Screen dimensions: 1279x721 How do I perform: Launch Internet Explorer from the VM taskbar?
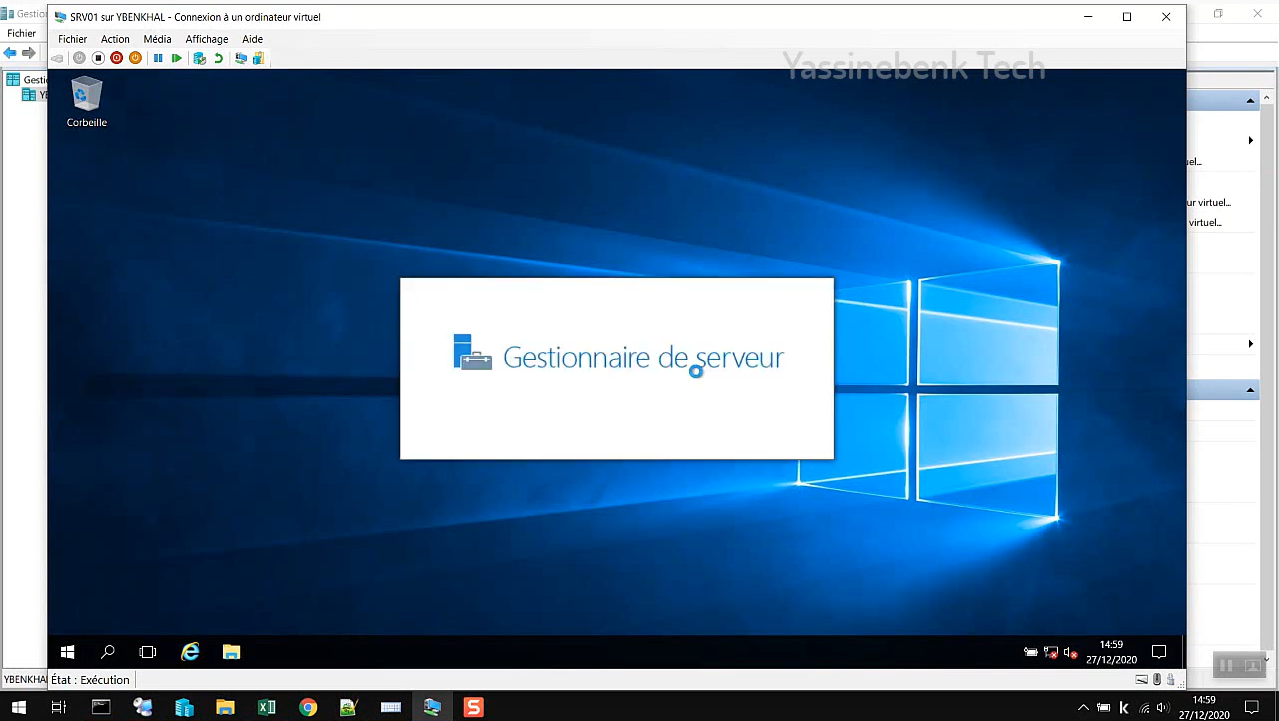point(190,652)
